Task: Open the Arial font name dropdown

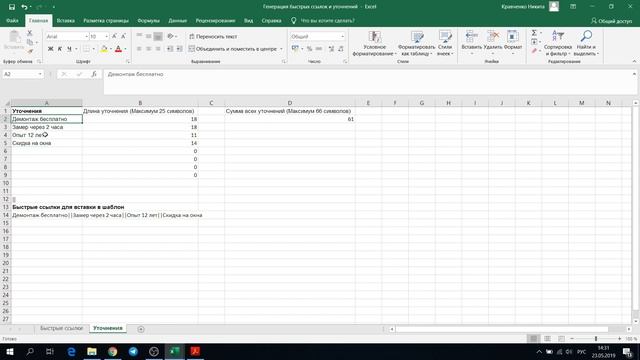Action: pyautogui.click(x=86, y=37)
